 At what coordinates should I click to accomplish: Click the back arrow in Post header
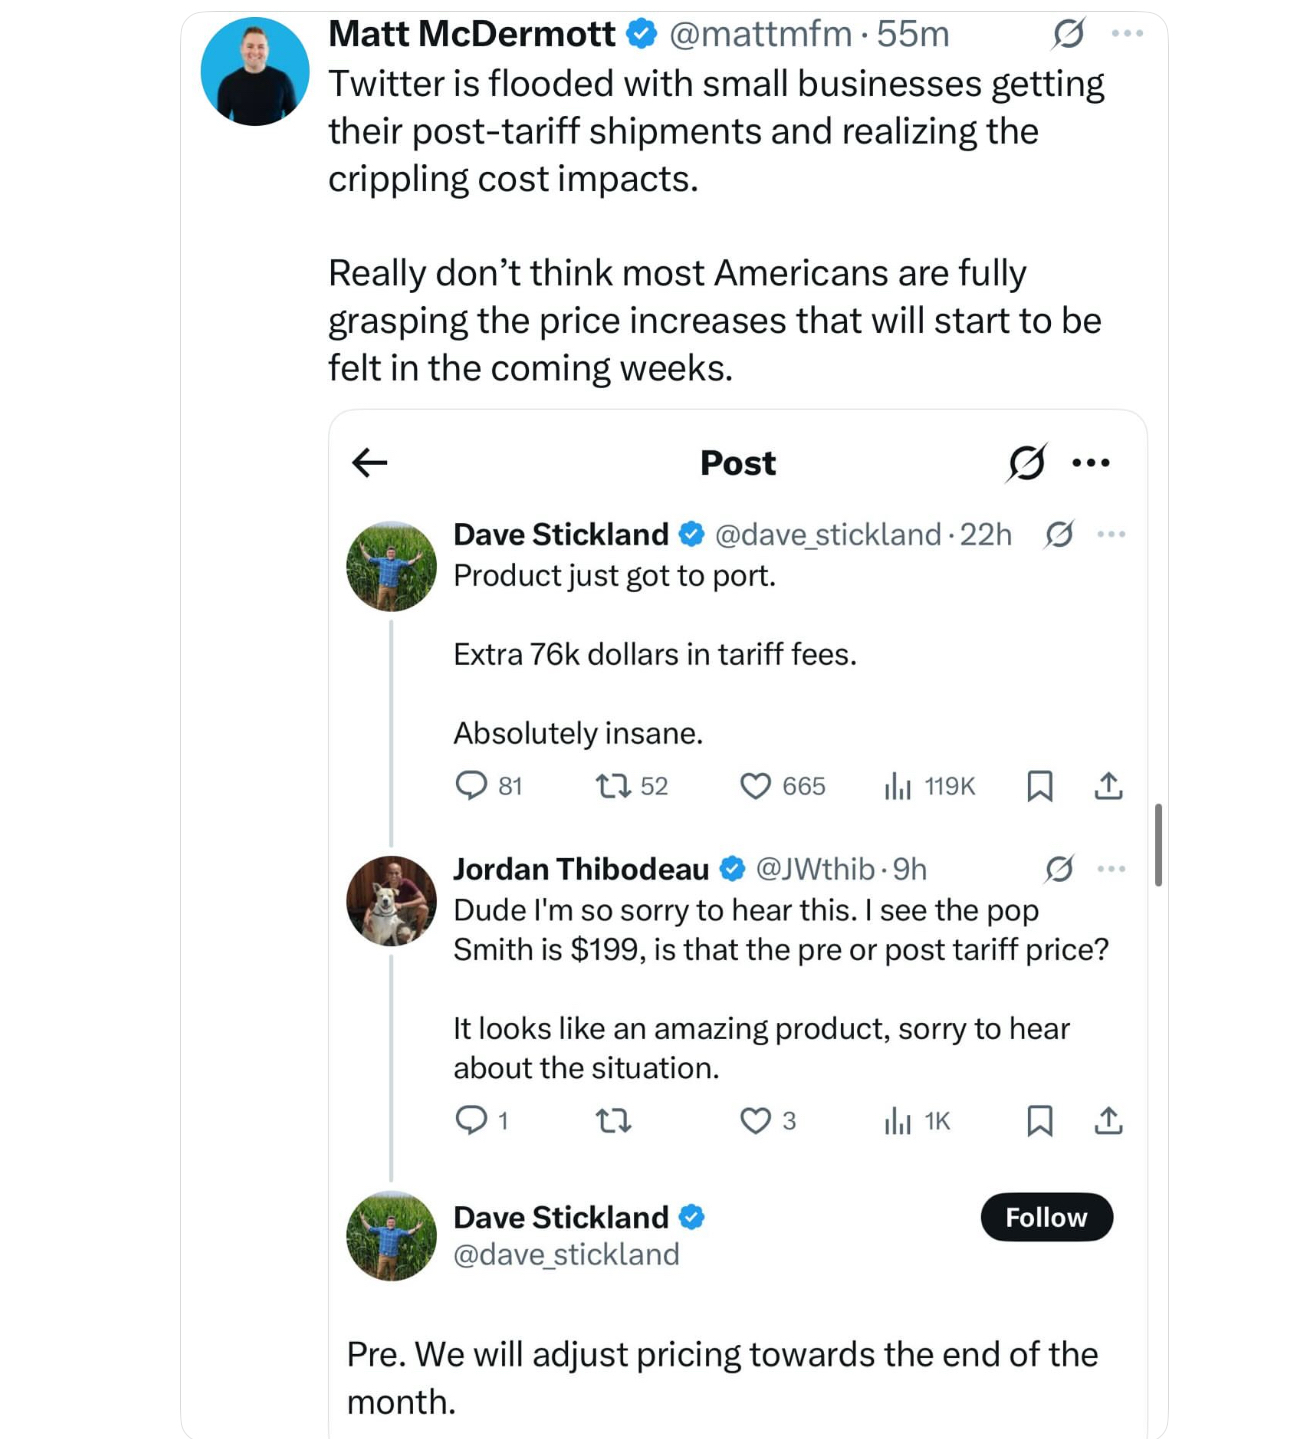click(x=370, y=462)
